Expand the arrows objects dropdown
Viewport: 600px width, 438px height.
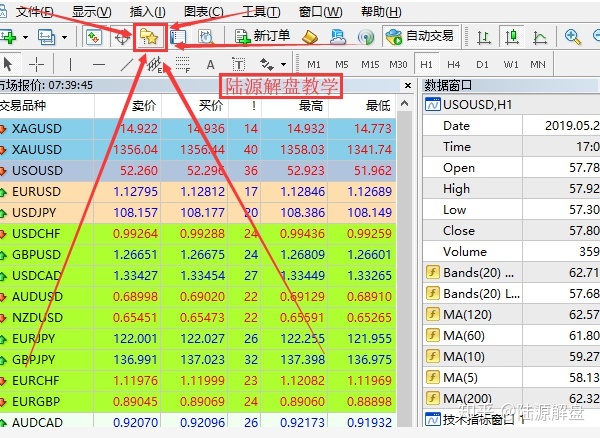[284, 64]
